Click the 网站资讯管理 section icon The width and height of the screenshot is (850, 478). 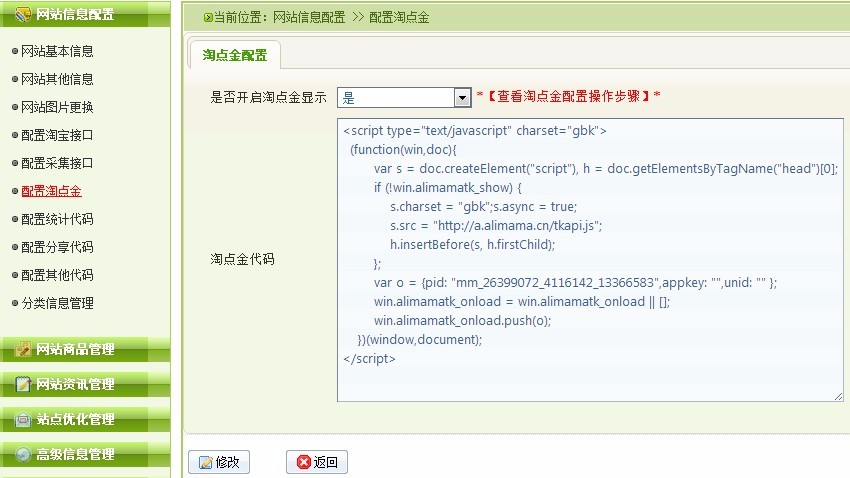(x=23, y=384)
